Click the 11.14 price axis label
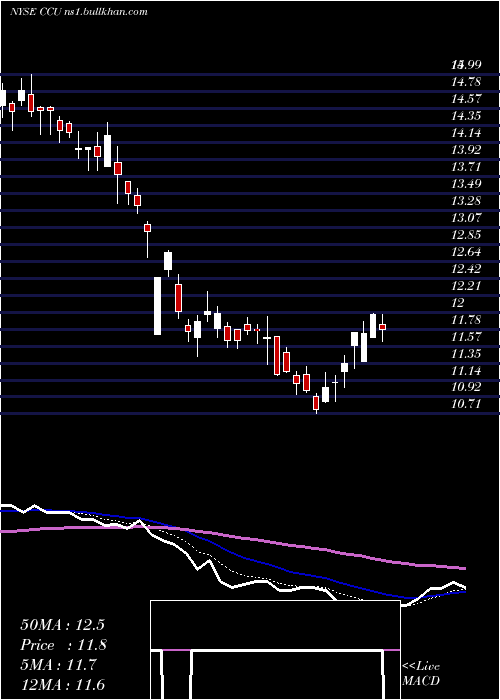 pos(466,371)
